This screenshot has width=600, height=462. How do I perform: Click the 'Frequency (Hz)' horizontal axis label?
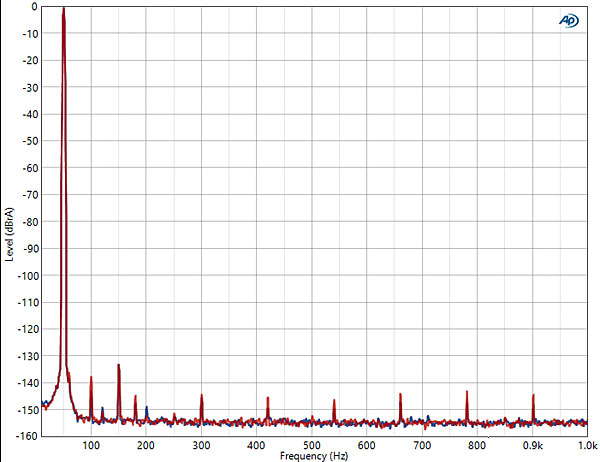314,456
